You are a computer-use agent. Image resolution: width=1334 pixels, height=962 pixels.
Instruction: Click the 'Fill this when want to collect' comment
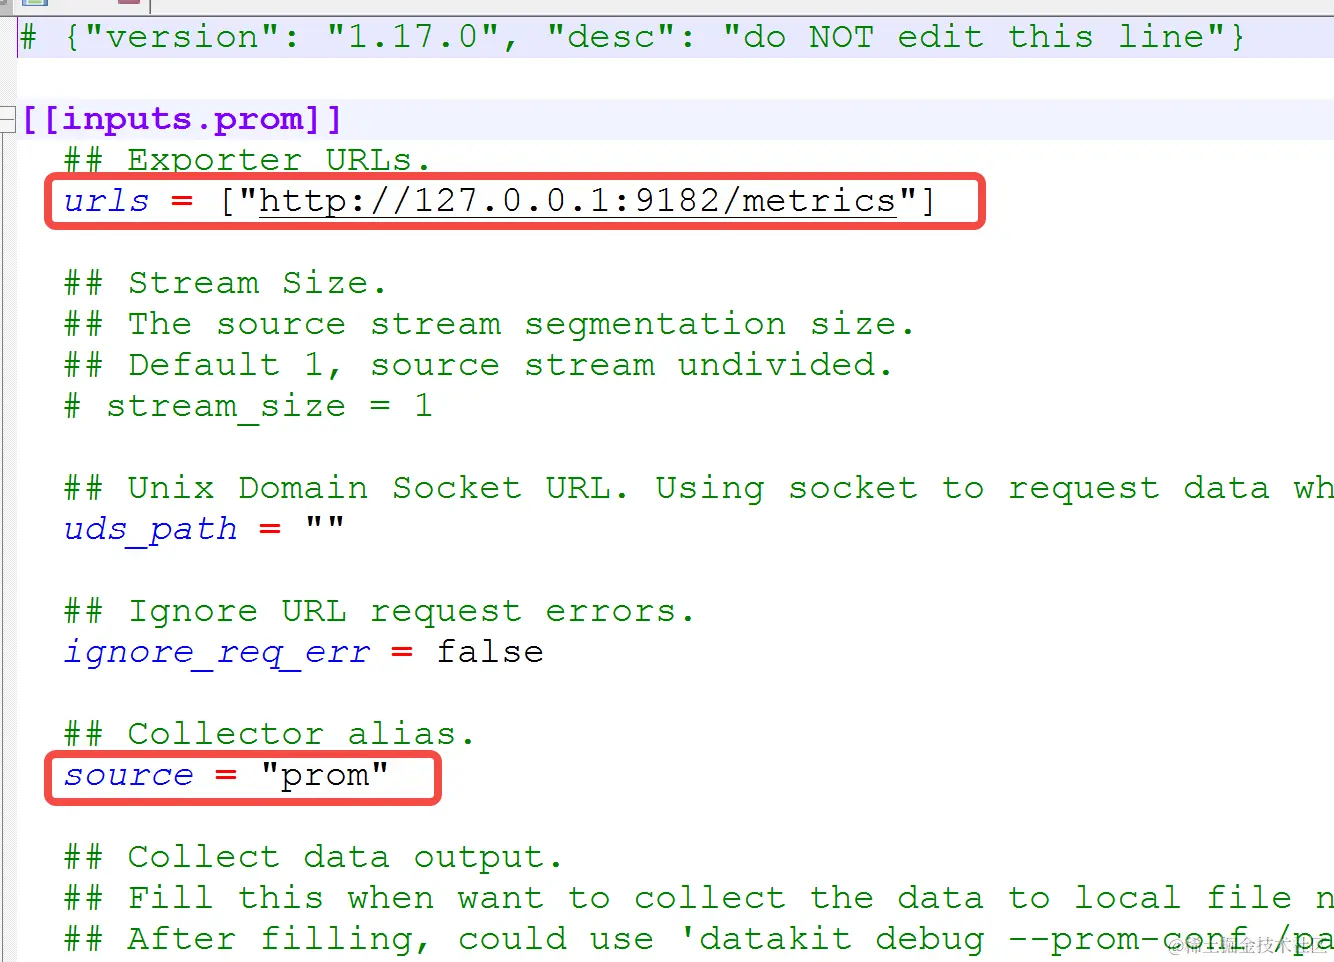699,898
